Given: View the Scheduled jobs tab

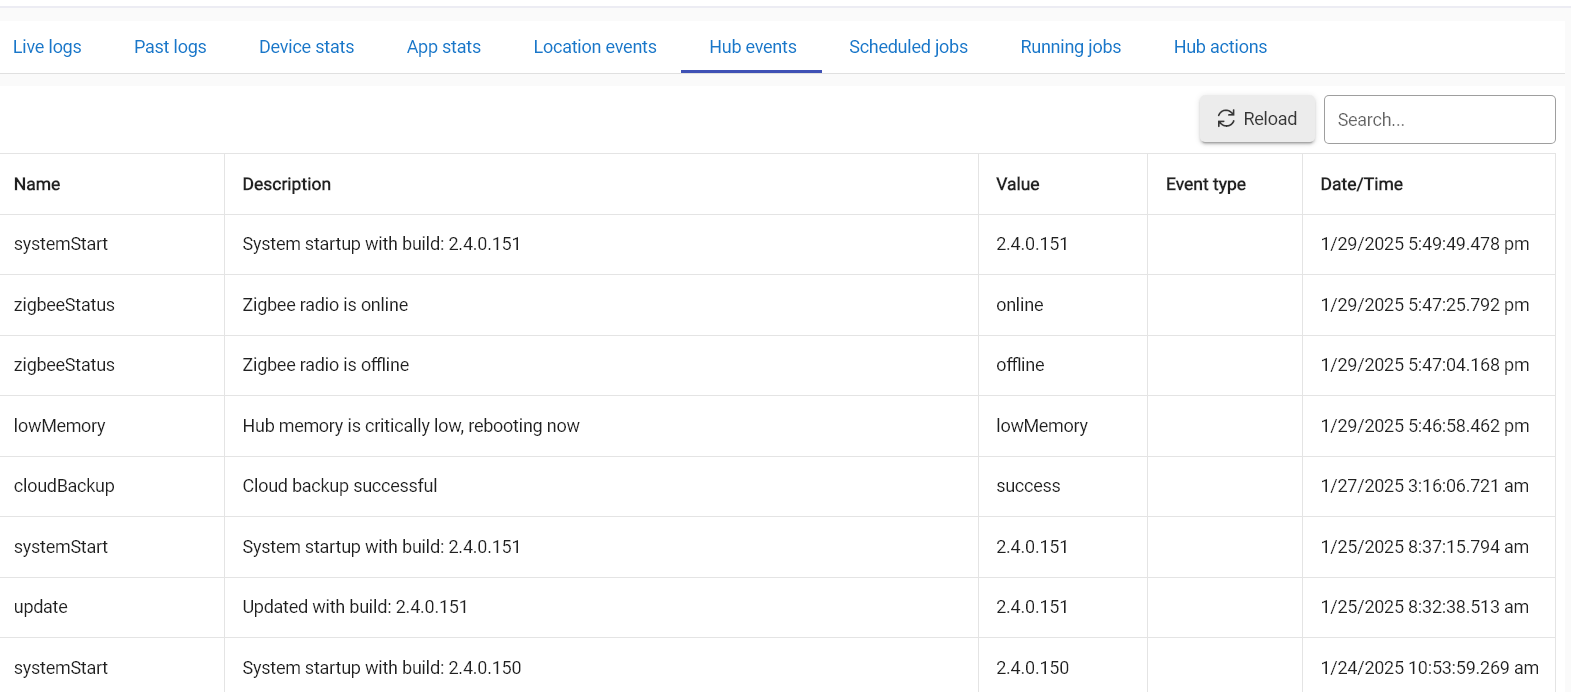Looking at the screenshot, I should point(908,47).
